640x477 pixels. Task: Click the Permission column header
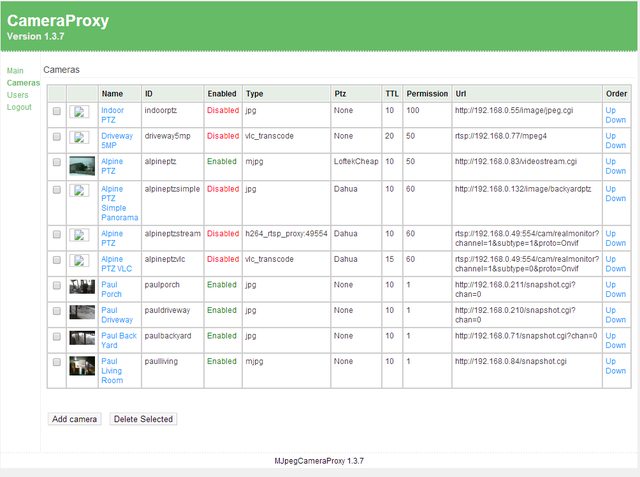[x=427, y=94]
